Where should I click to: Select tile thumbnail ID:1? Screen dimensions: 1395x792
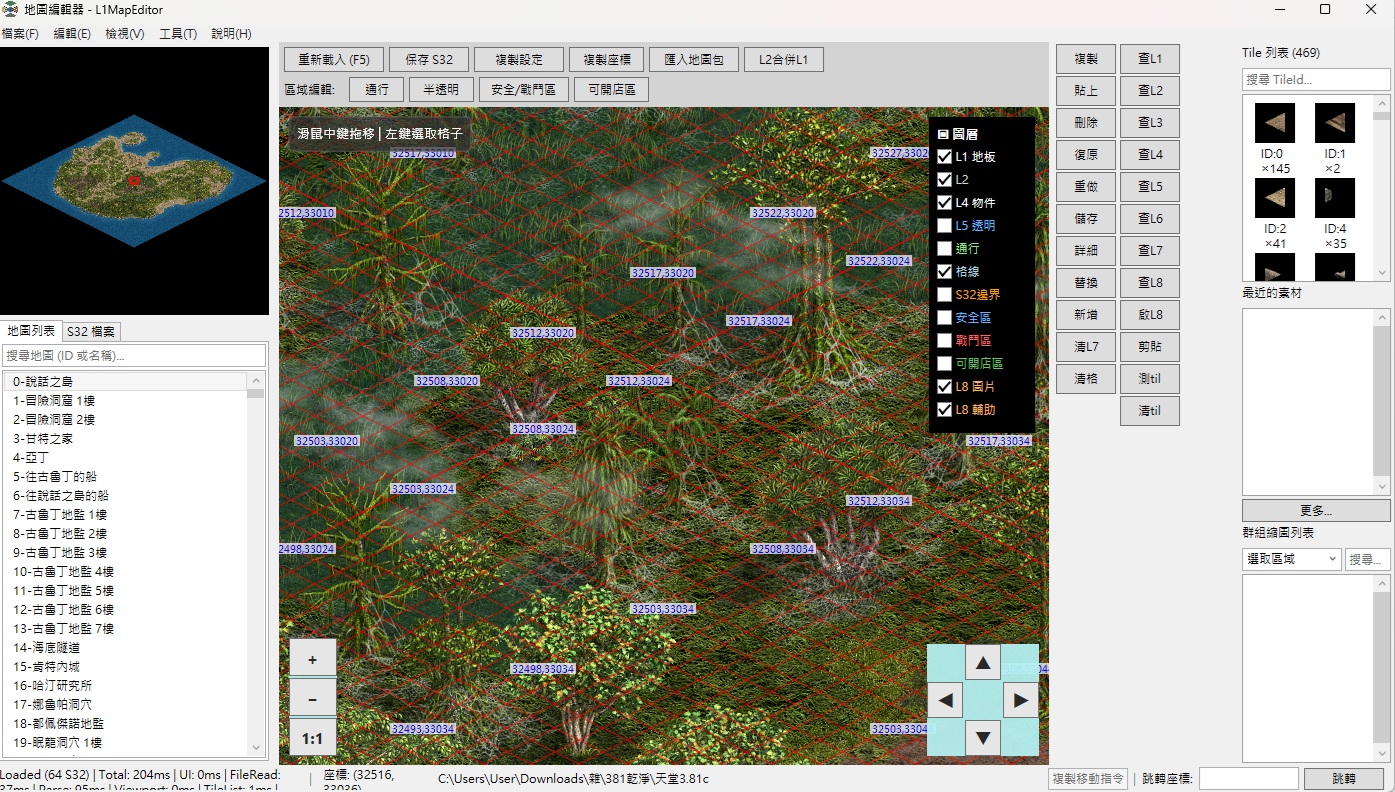[1335, 123]
